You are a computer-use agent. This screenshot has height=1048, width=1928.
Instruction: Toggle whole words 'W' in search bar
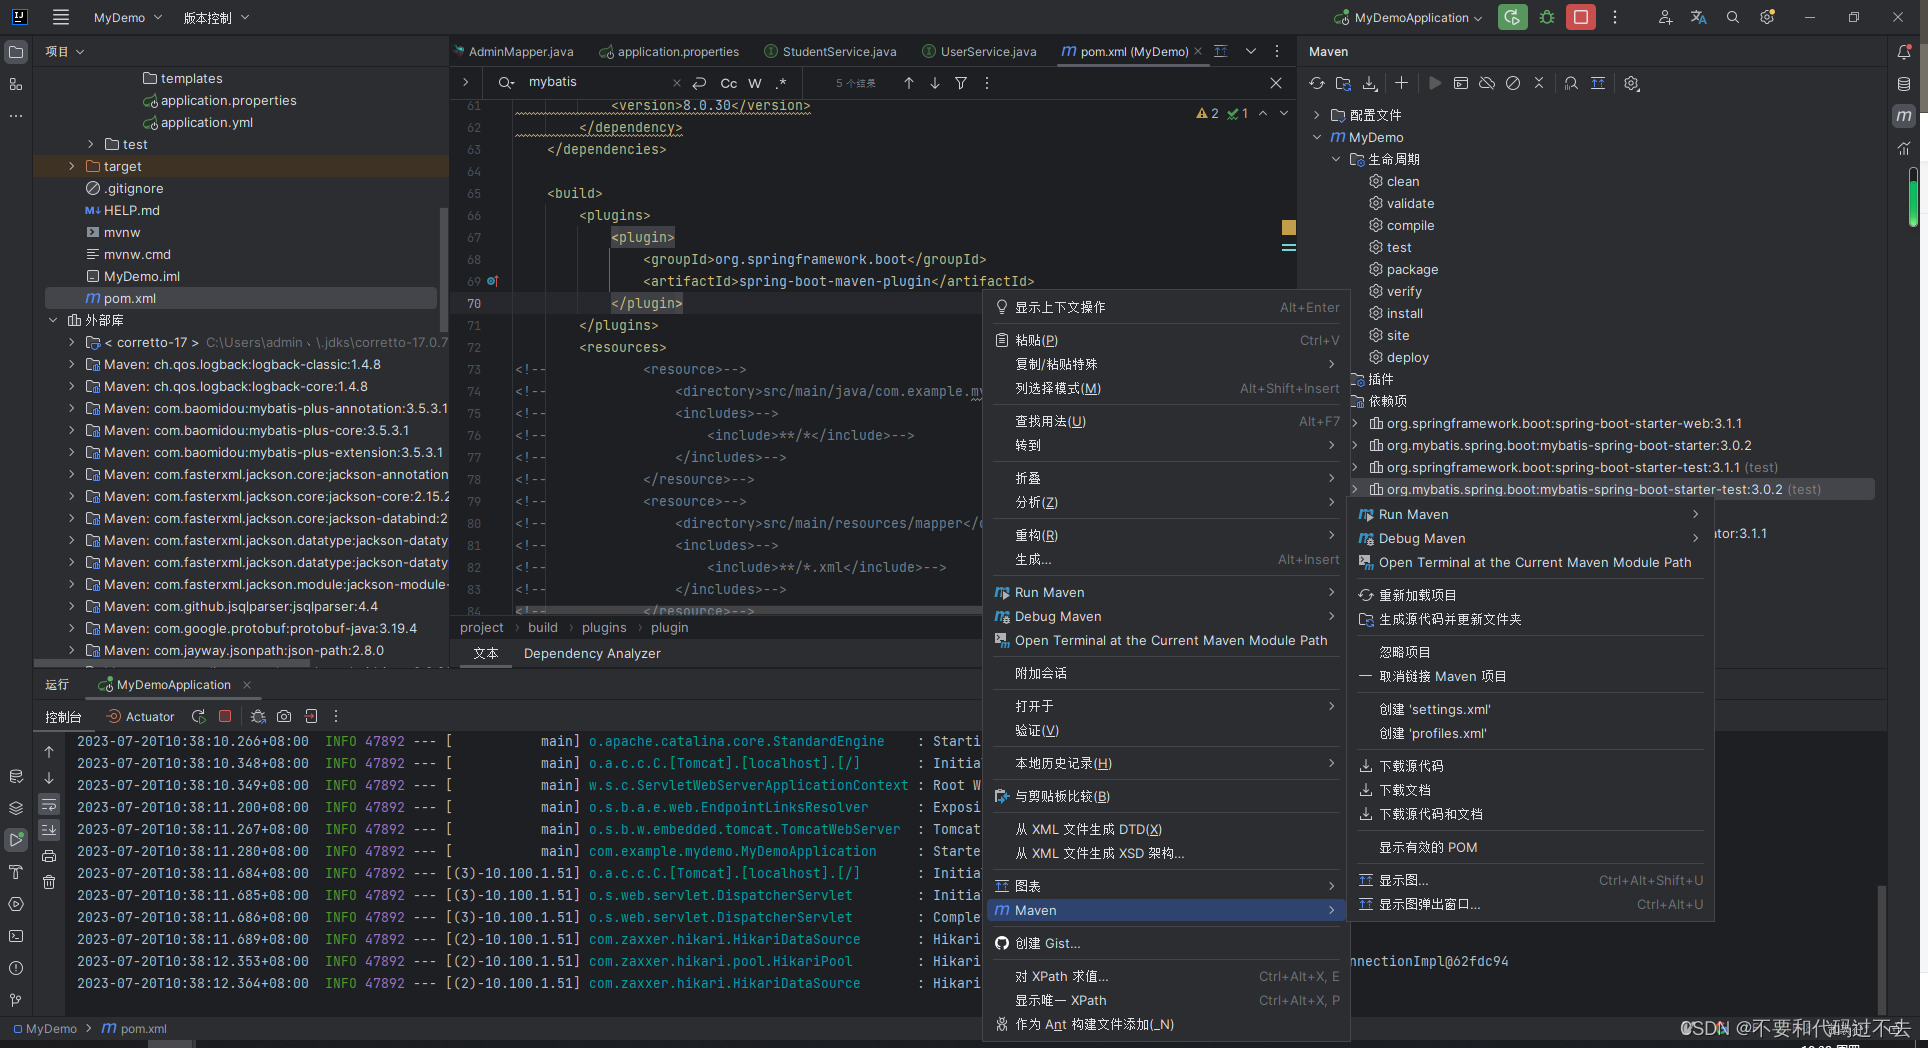click(x=755, y=83)
